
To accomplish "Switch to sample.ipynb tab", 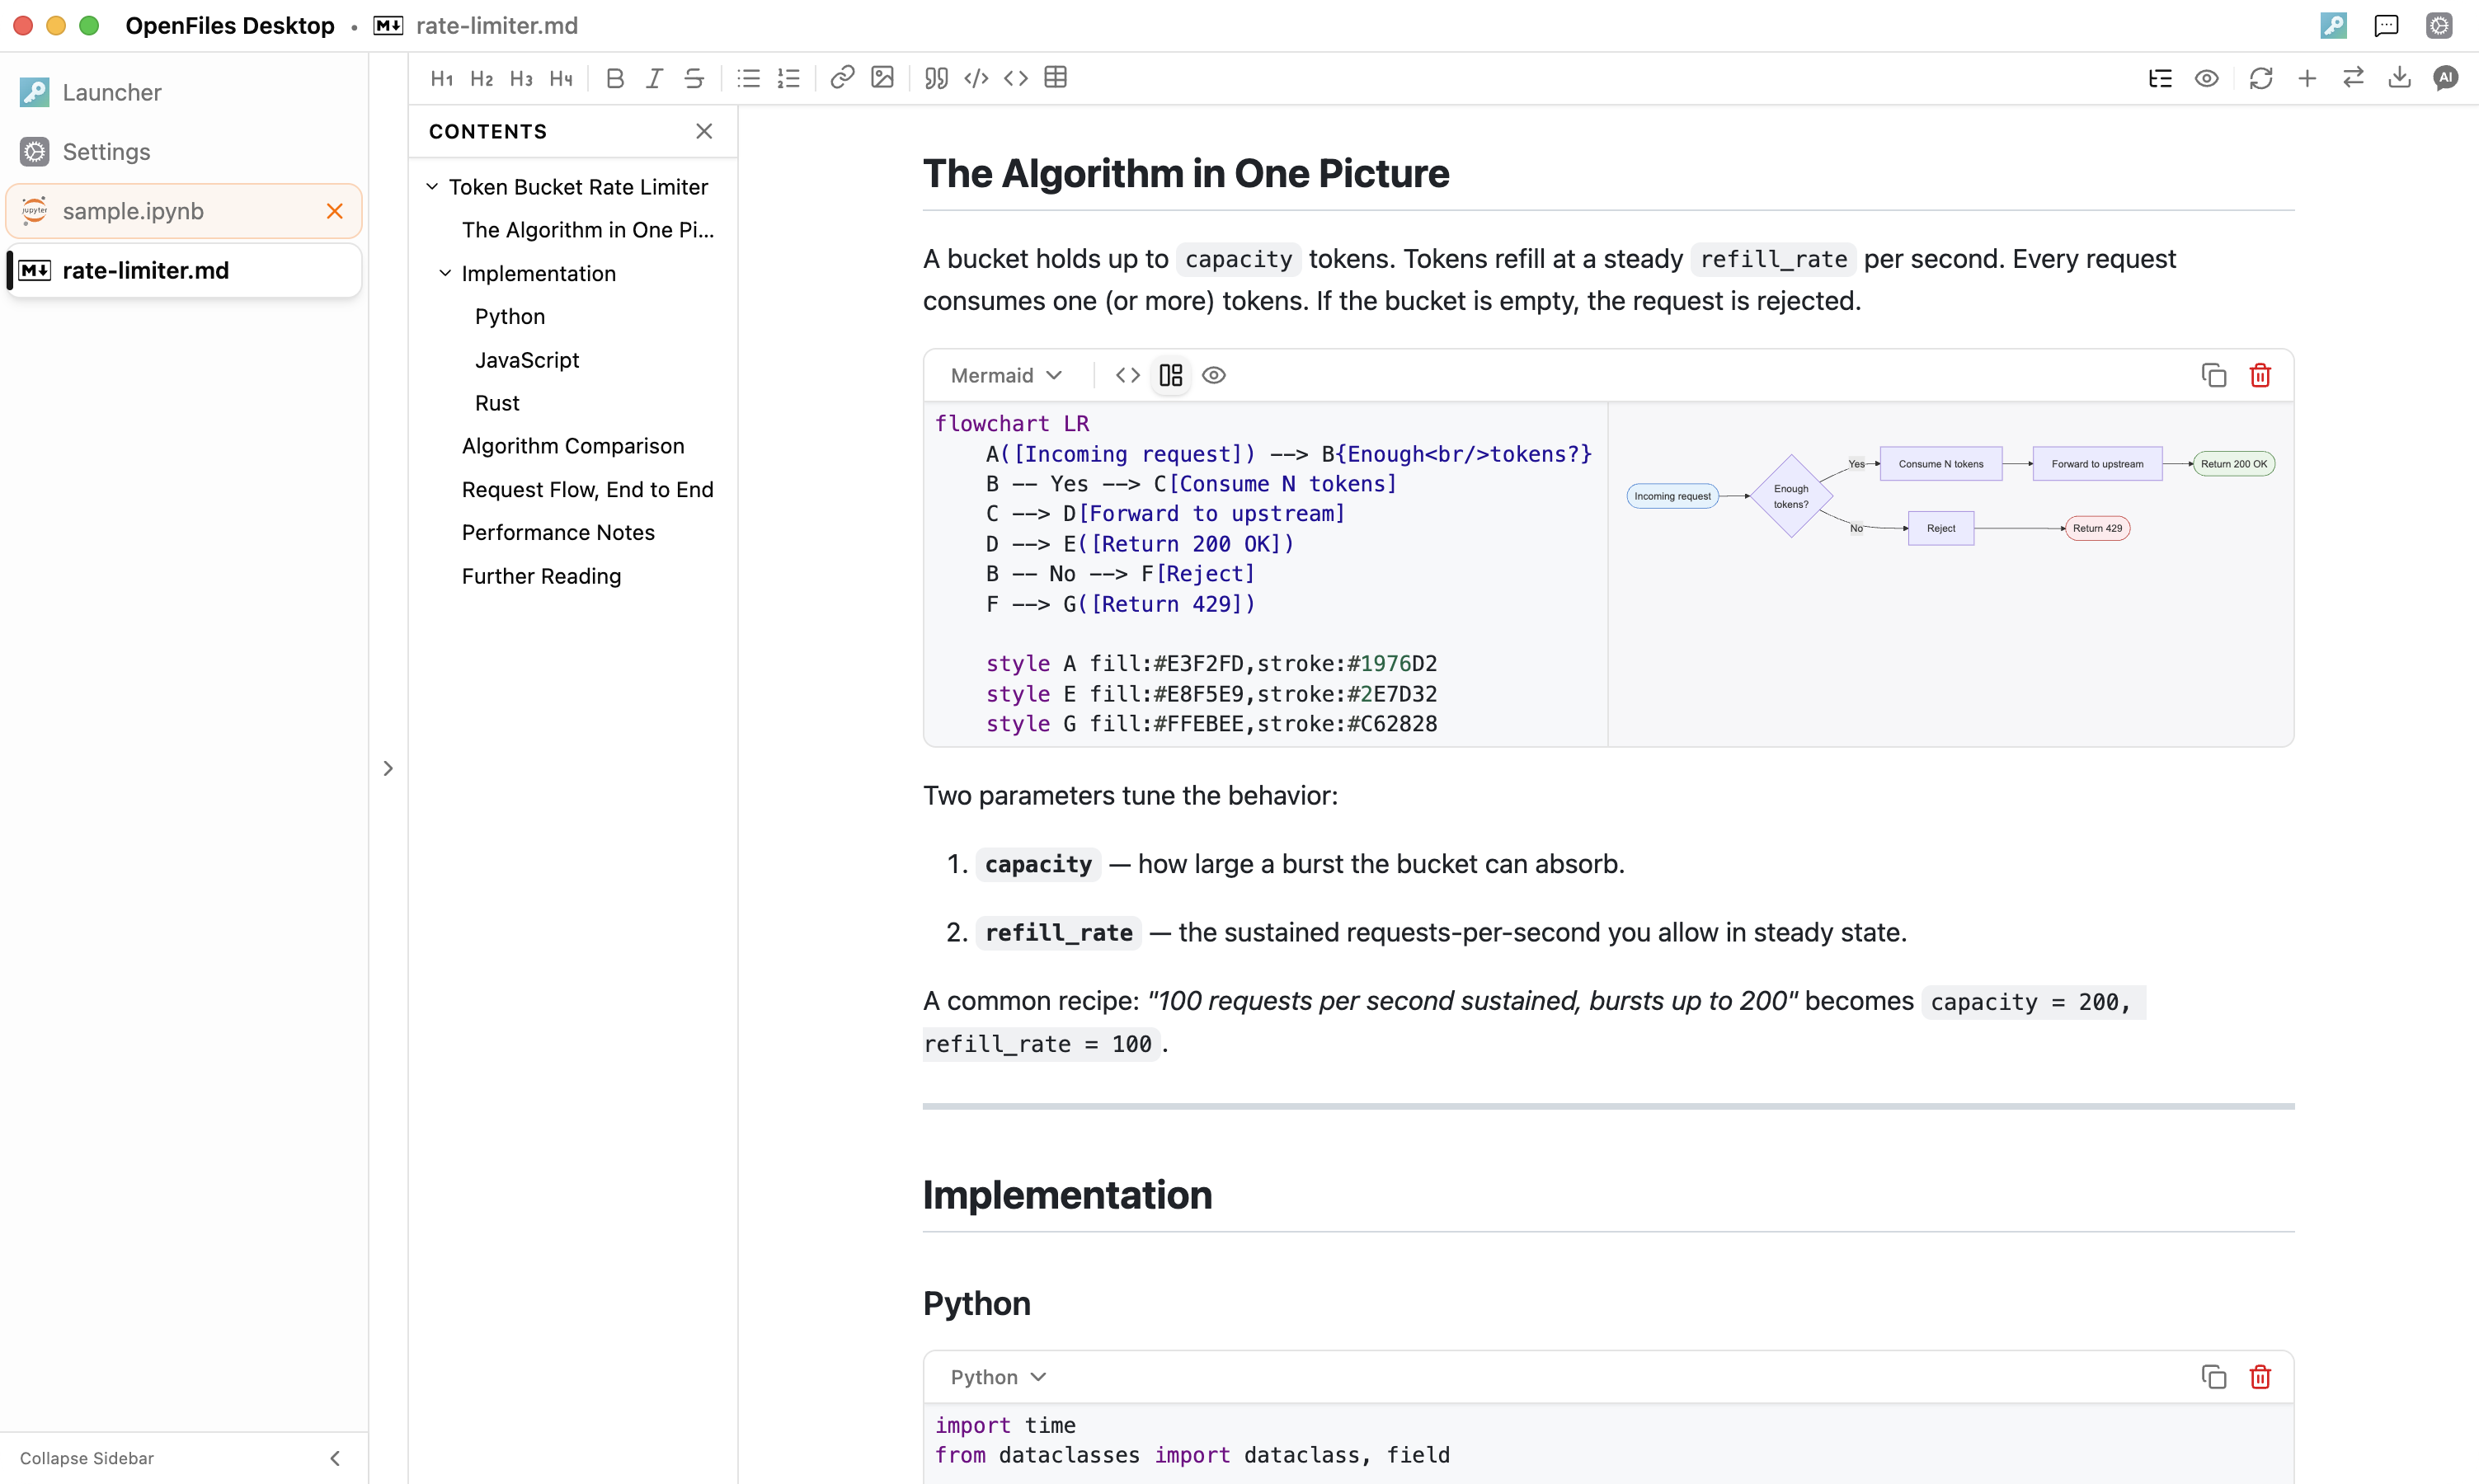I will coord(184,211).
